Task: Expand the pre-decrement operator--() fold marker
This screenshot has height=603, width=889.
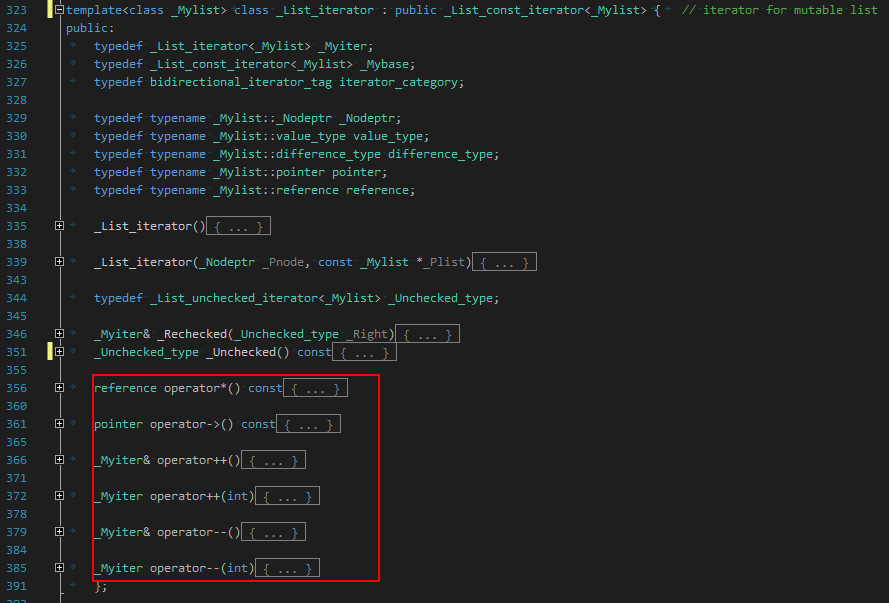Action: (x=60, y=532)
